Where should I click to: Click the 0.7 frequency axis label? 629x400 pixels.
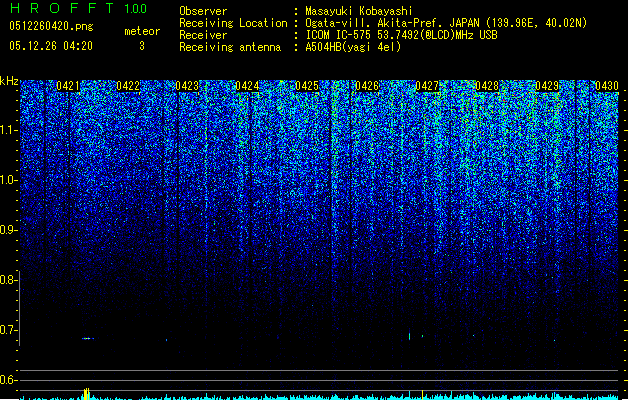click(x=8, y=330)
